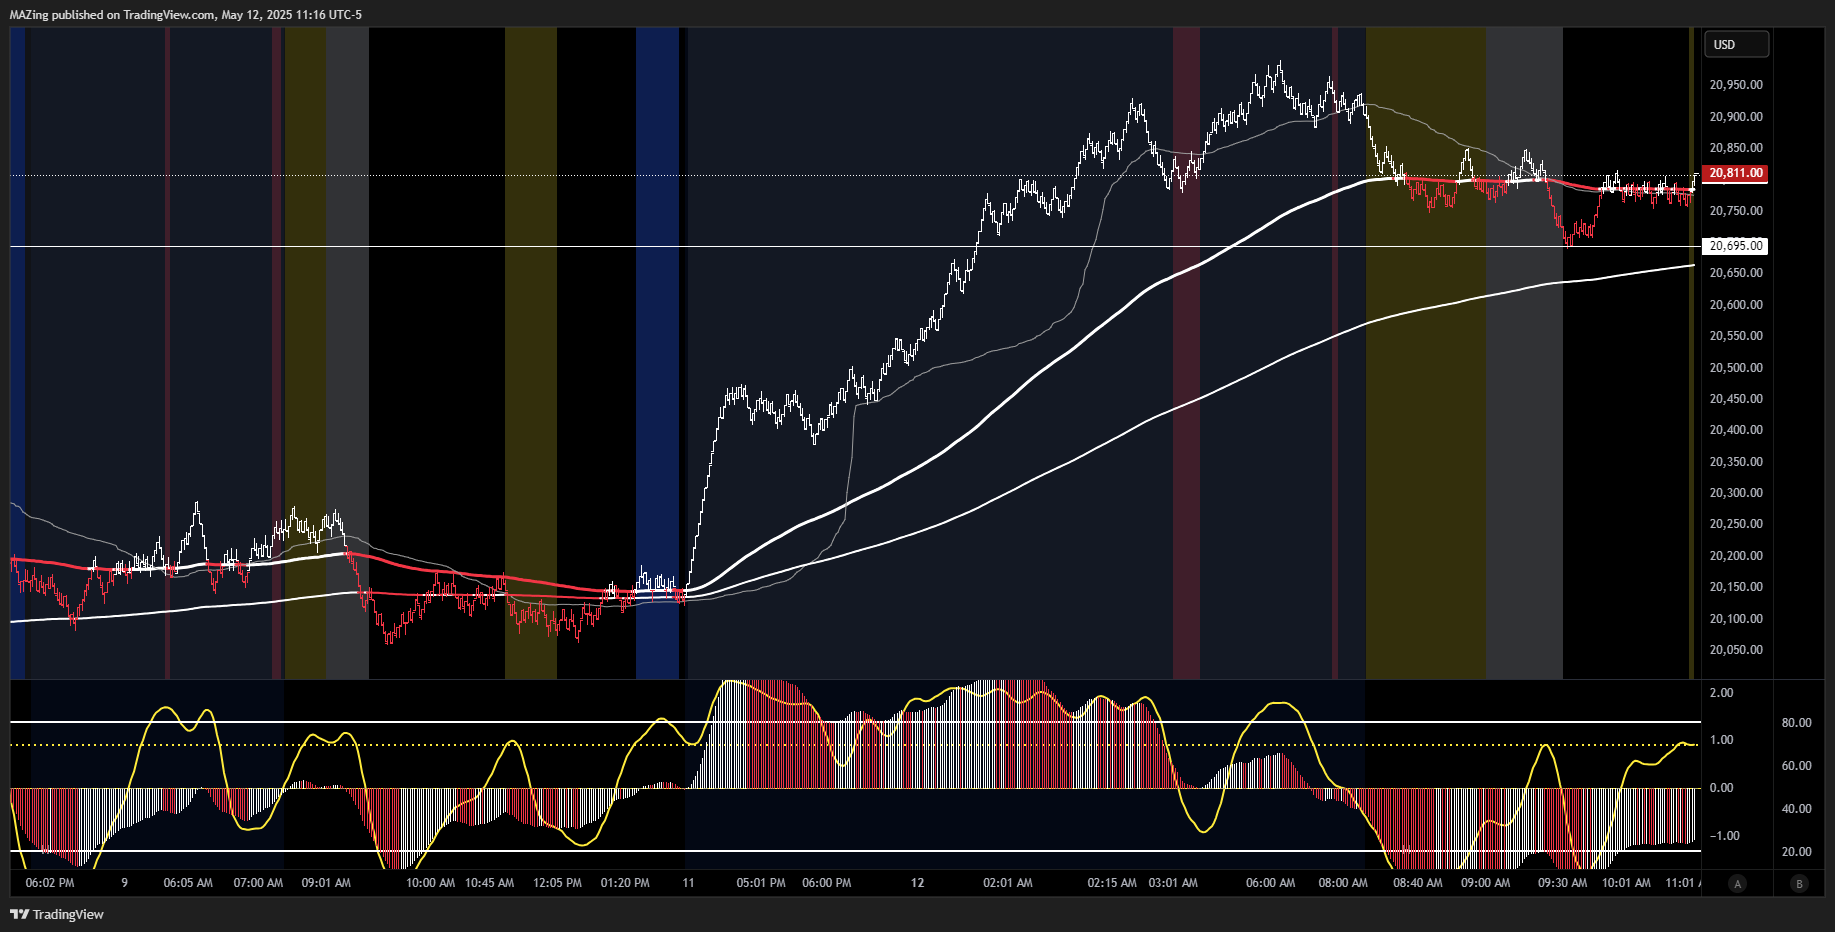Click the 20,150.00 price scale label

click(x=1736, y=587)
